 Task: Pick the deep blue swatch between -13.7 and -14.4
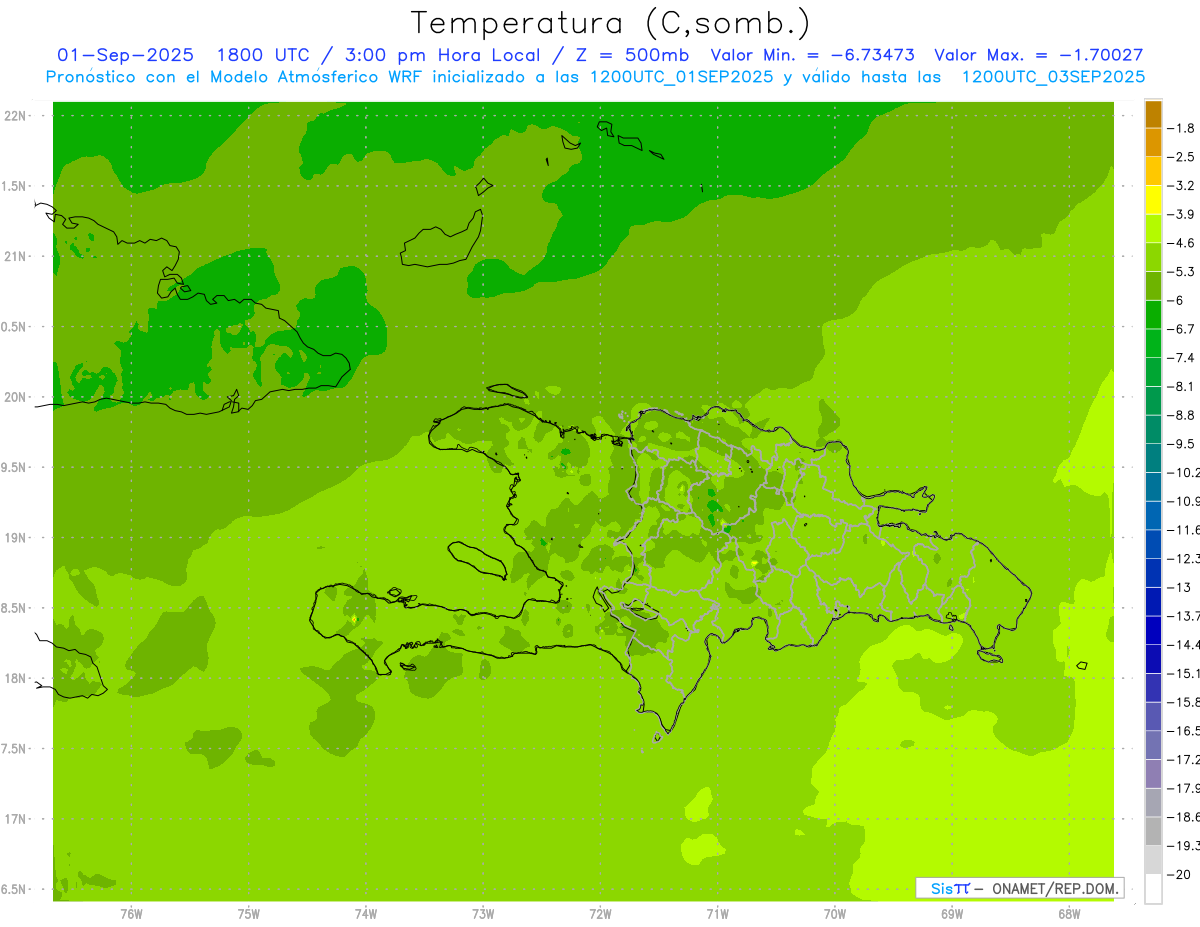pyautogui.click(x=1153, y=630)
